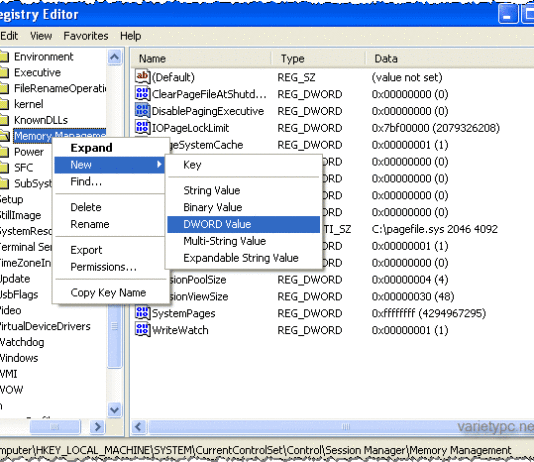
Task: Click the '0x00000030 (48)' data cell
Action: (x=413, y=297)
